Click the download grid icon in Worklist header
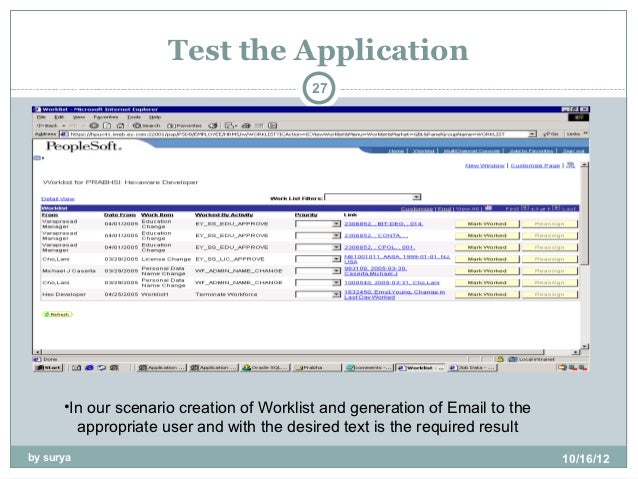 (x=488, y=208)
